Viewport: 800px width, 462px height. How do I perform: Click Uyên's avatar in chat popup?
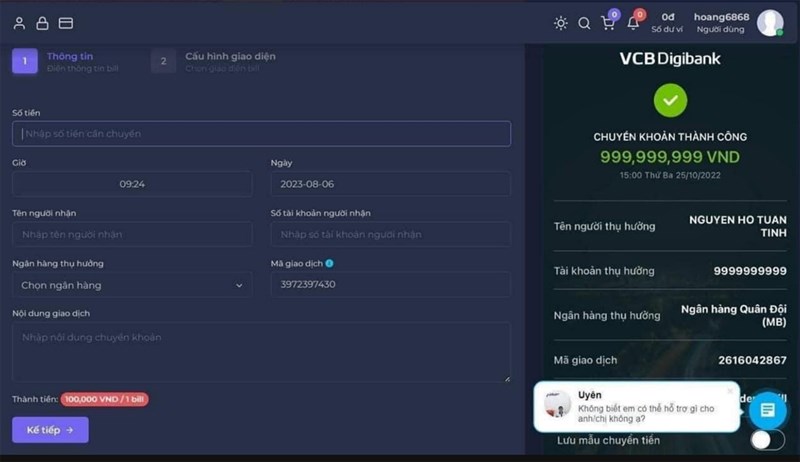(x=557, y=404)
